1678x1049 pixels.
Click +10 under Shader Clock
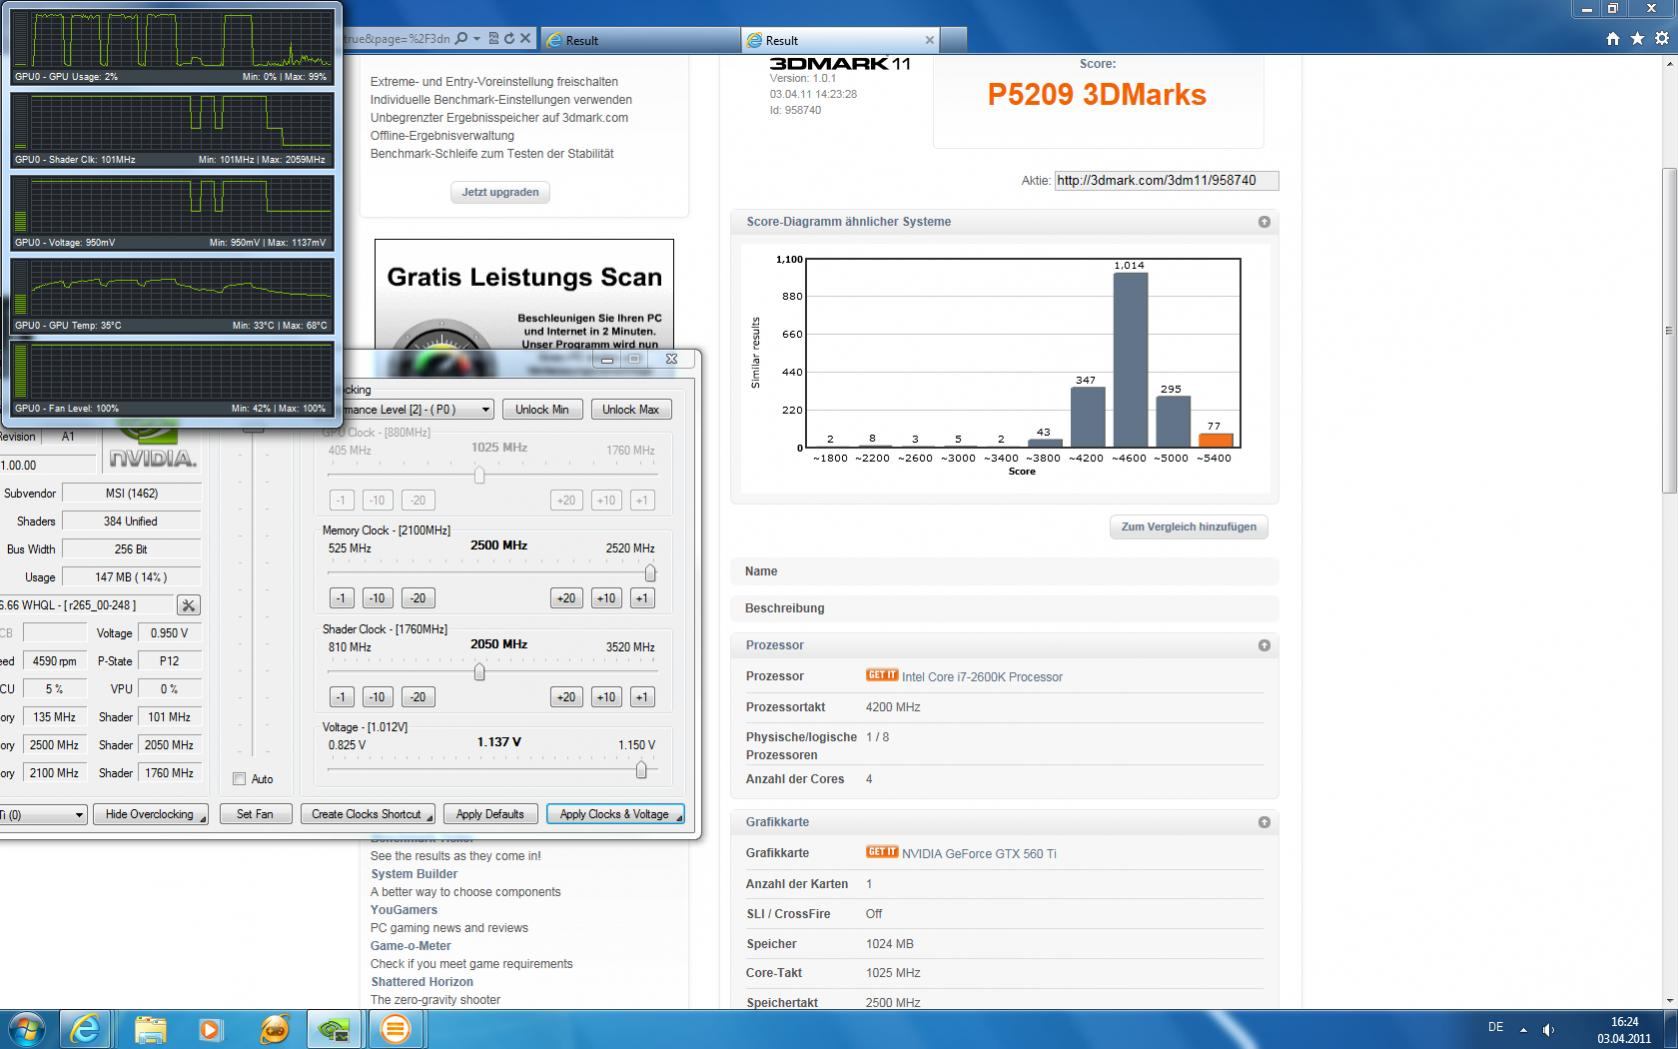click(x=606, y=697)
